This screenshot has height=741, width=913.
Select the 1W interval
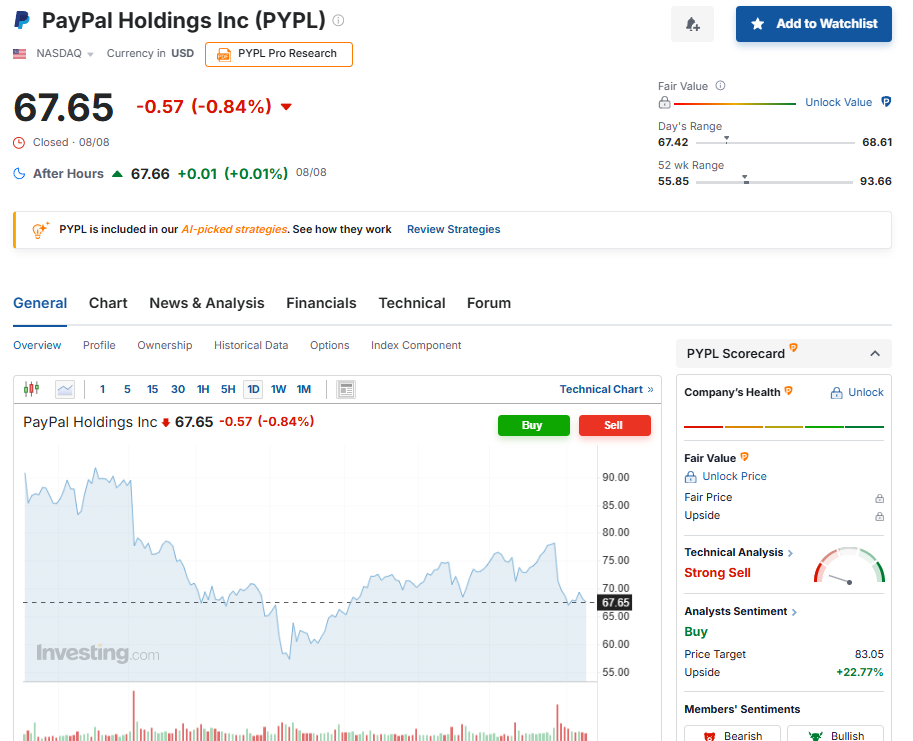coord(278,389)
